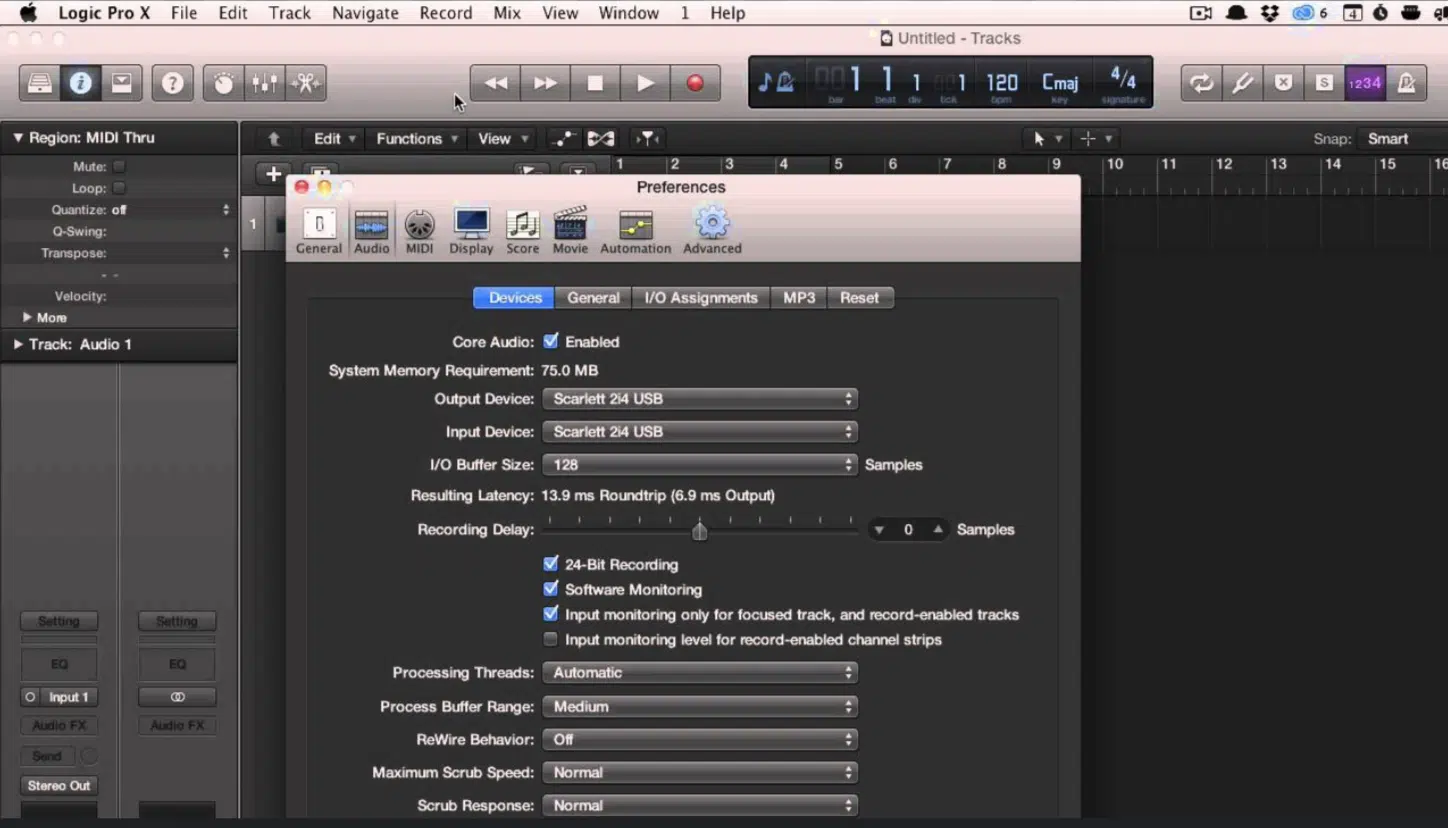Open the Processing Threads dropdown
The height and width of the screenshot is (828, 1448).
(x=700, y=672)
